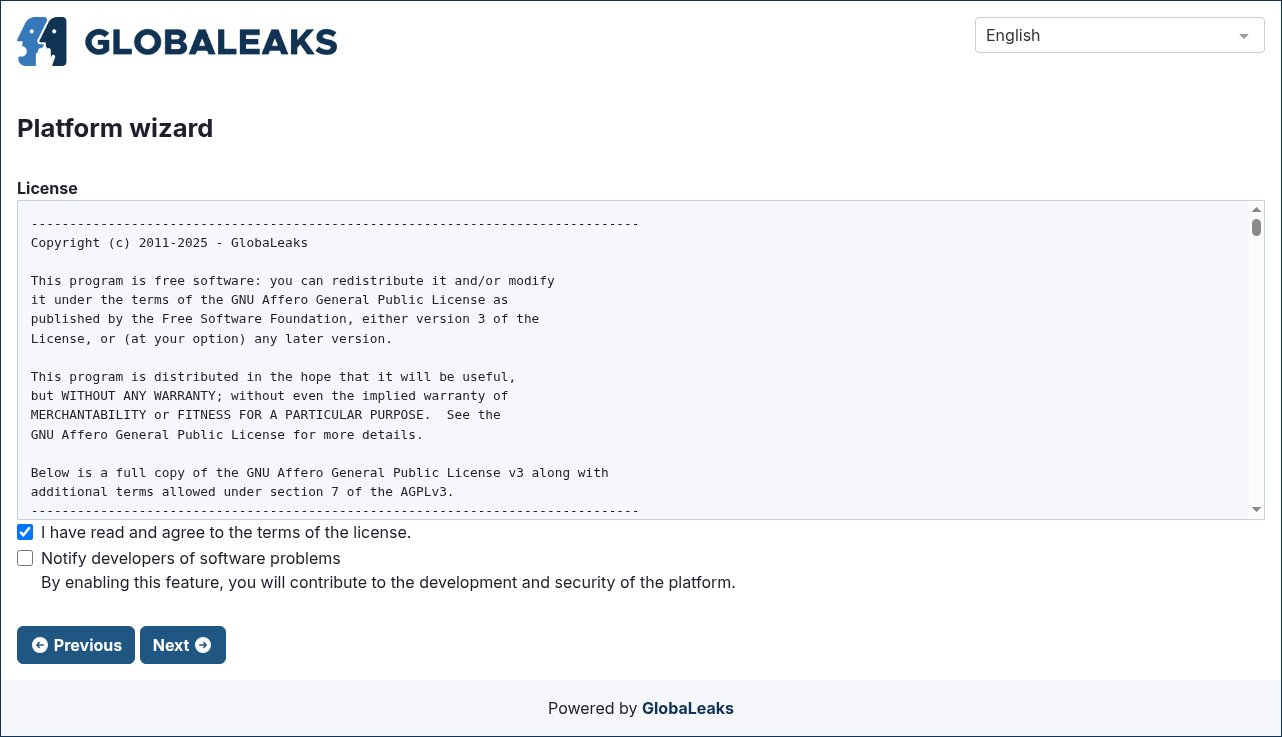Open the English language dropdown
This screenshot has width=1282, height=737.
(1119, 35)
